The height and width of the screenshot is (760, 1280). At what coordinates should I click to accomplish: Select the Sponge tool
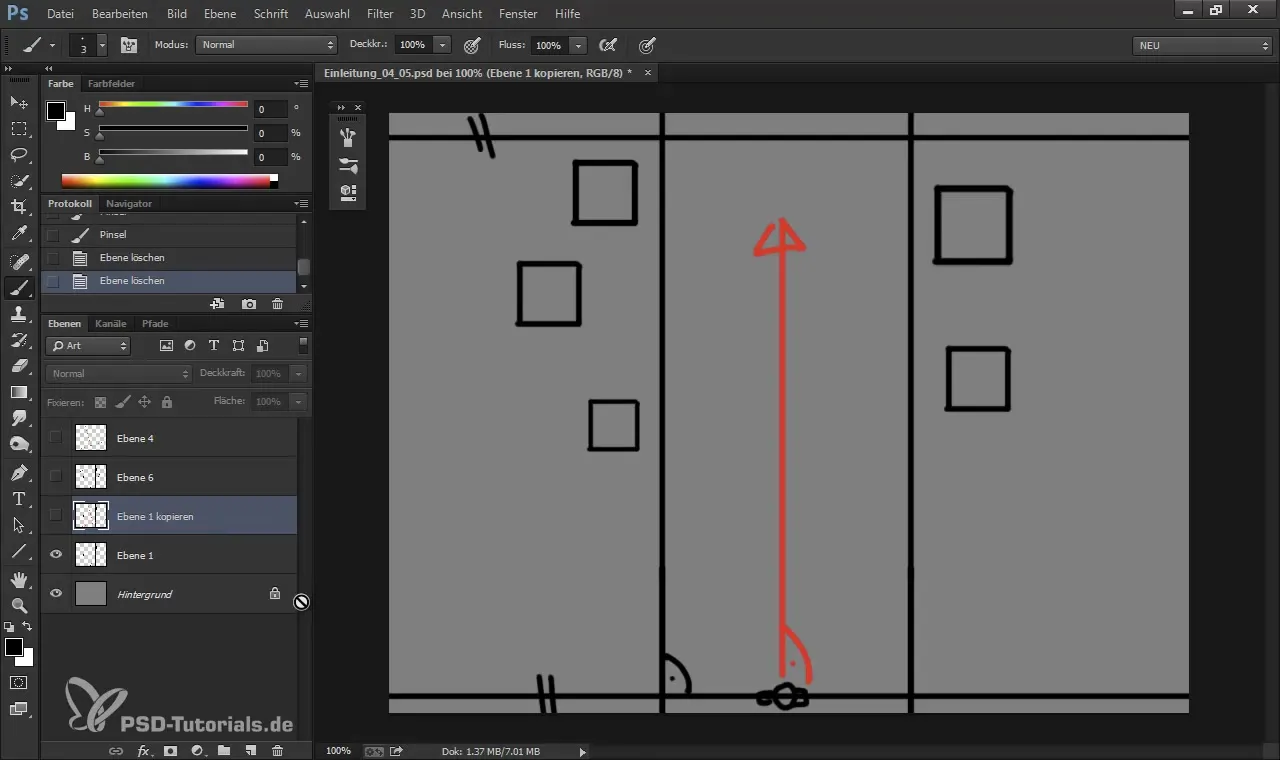coord(19,444)
